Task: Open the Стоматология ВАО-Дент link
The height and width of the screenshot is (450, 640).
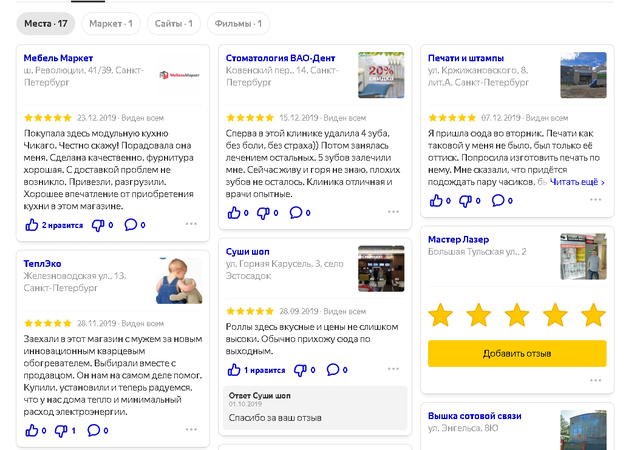Action: click(280, 58)
